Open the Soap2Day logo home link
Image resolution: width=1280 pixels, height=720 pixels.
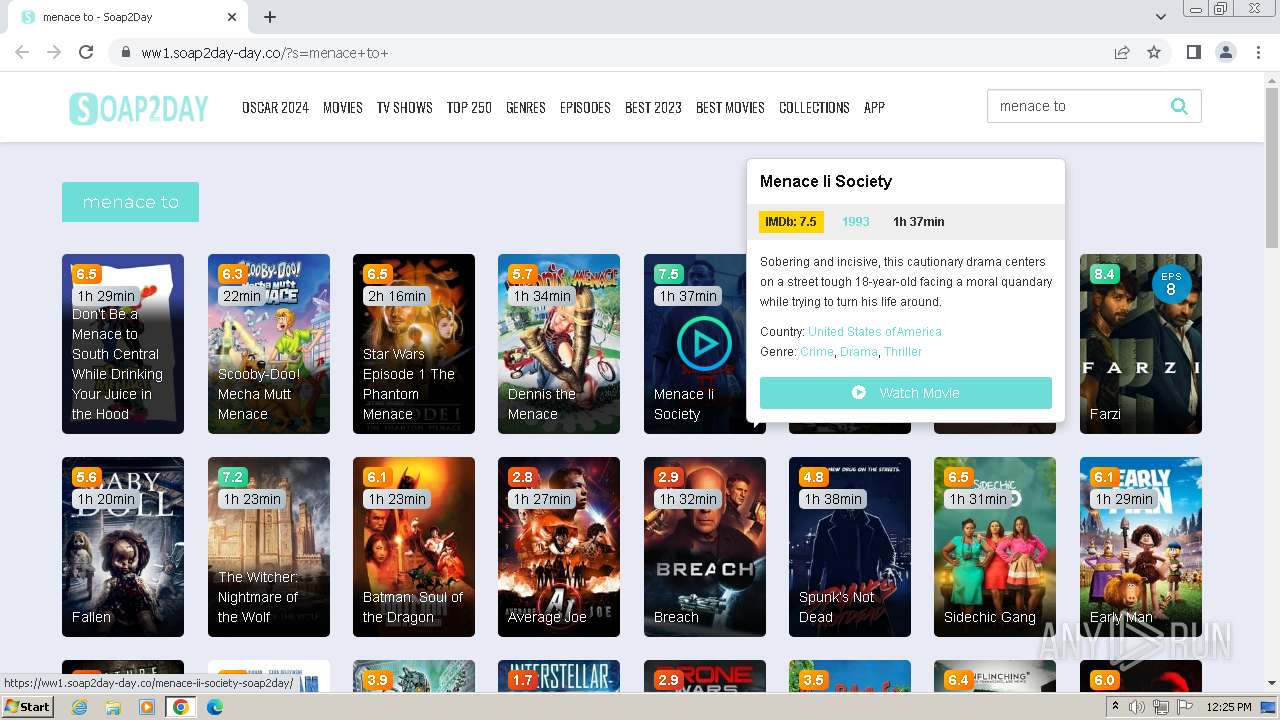138,108
